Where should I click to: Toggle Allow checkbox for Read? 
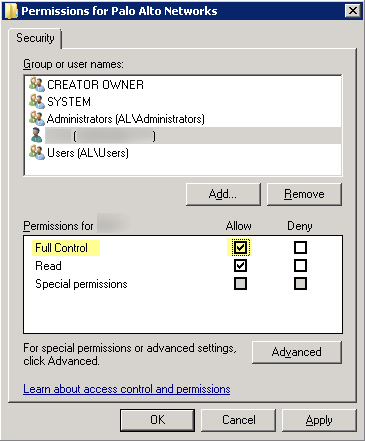pyautogui.click(x=240, y=266)
